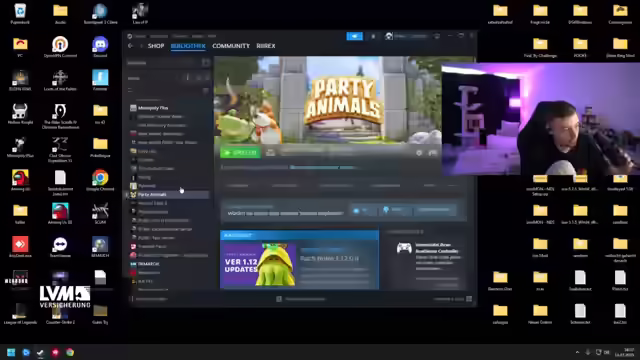Launch AnyDesk from desktop
Screen dimensions: 640x360
pos(20,247)
